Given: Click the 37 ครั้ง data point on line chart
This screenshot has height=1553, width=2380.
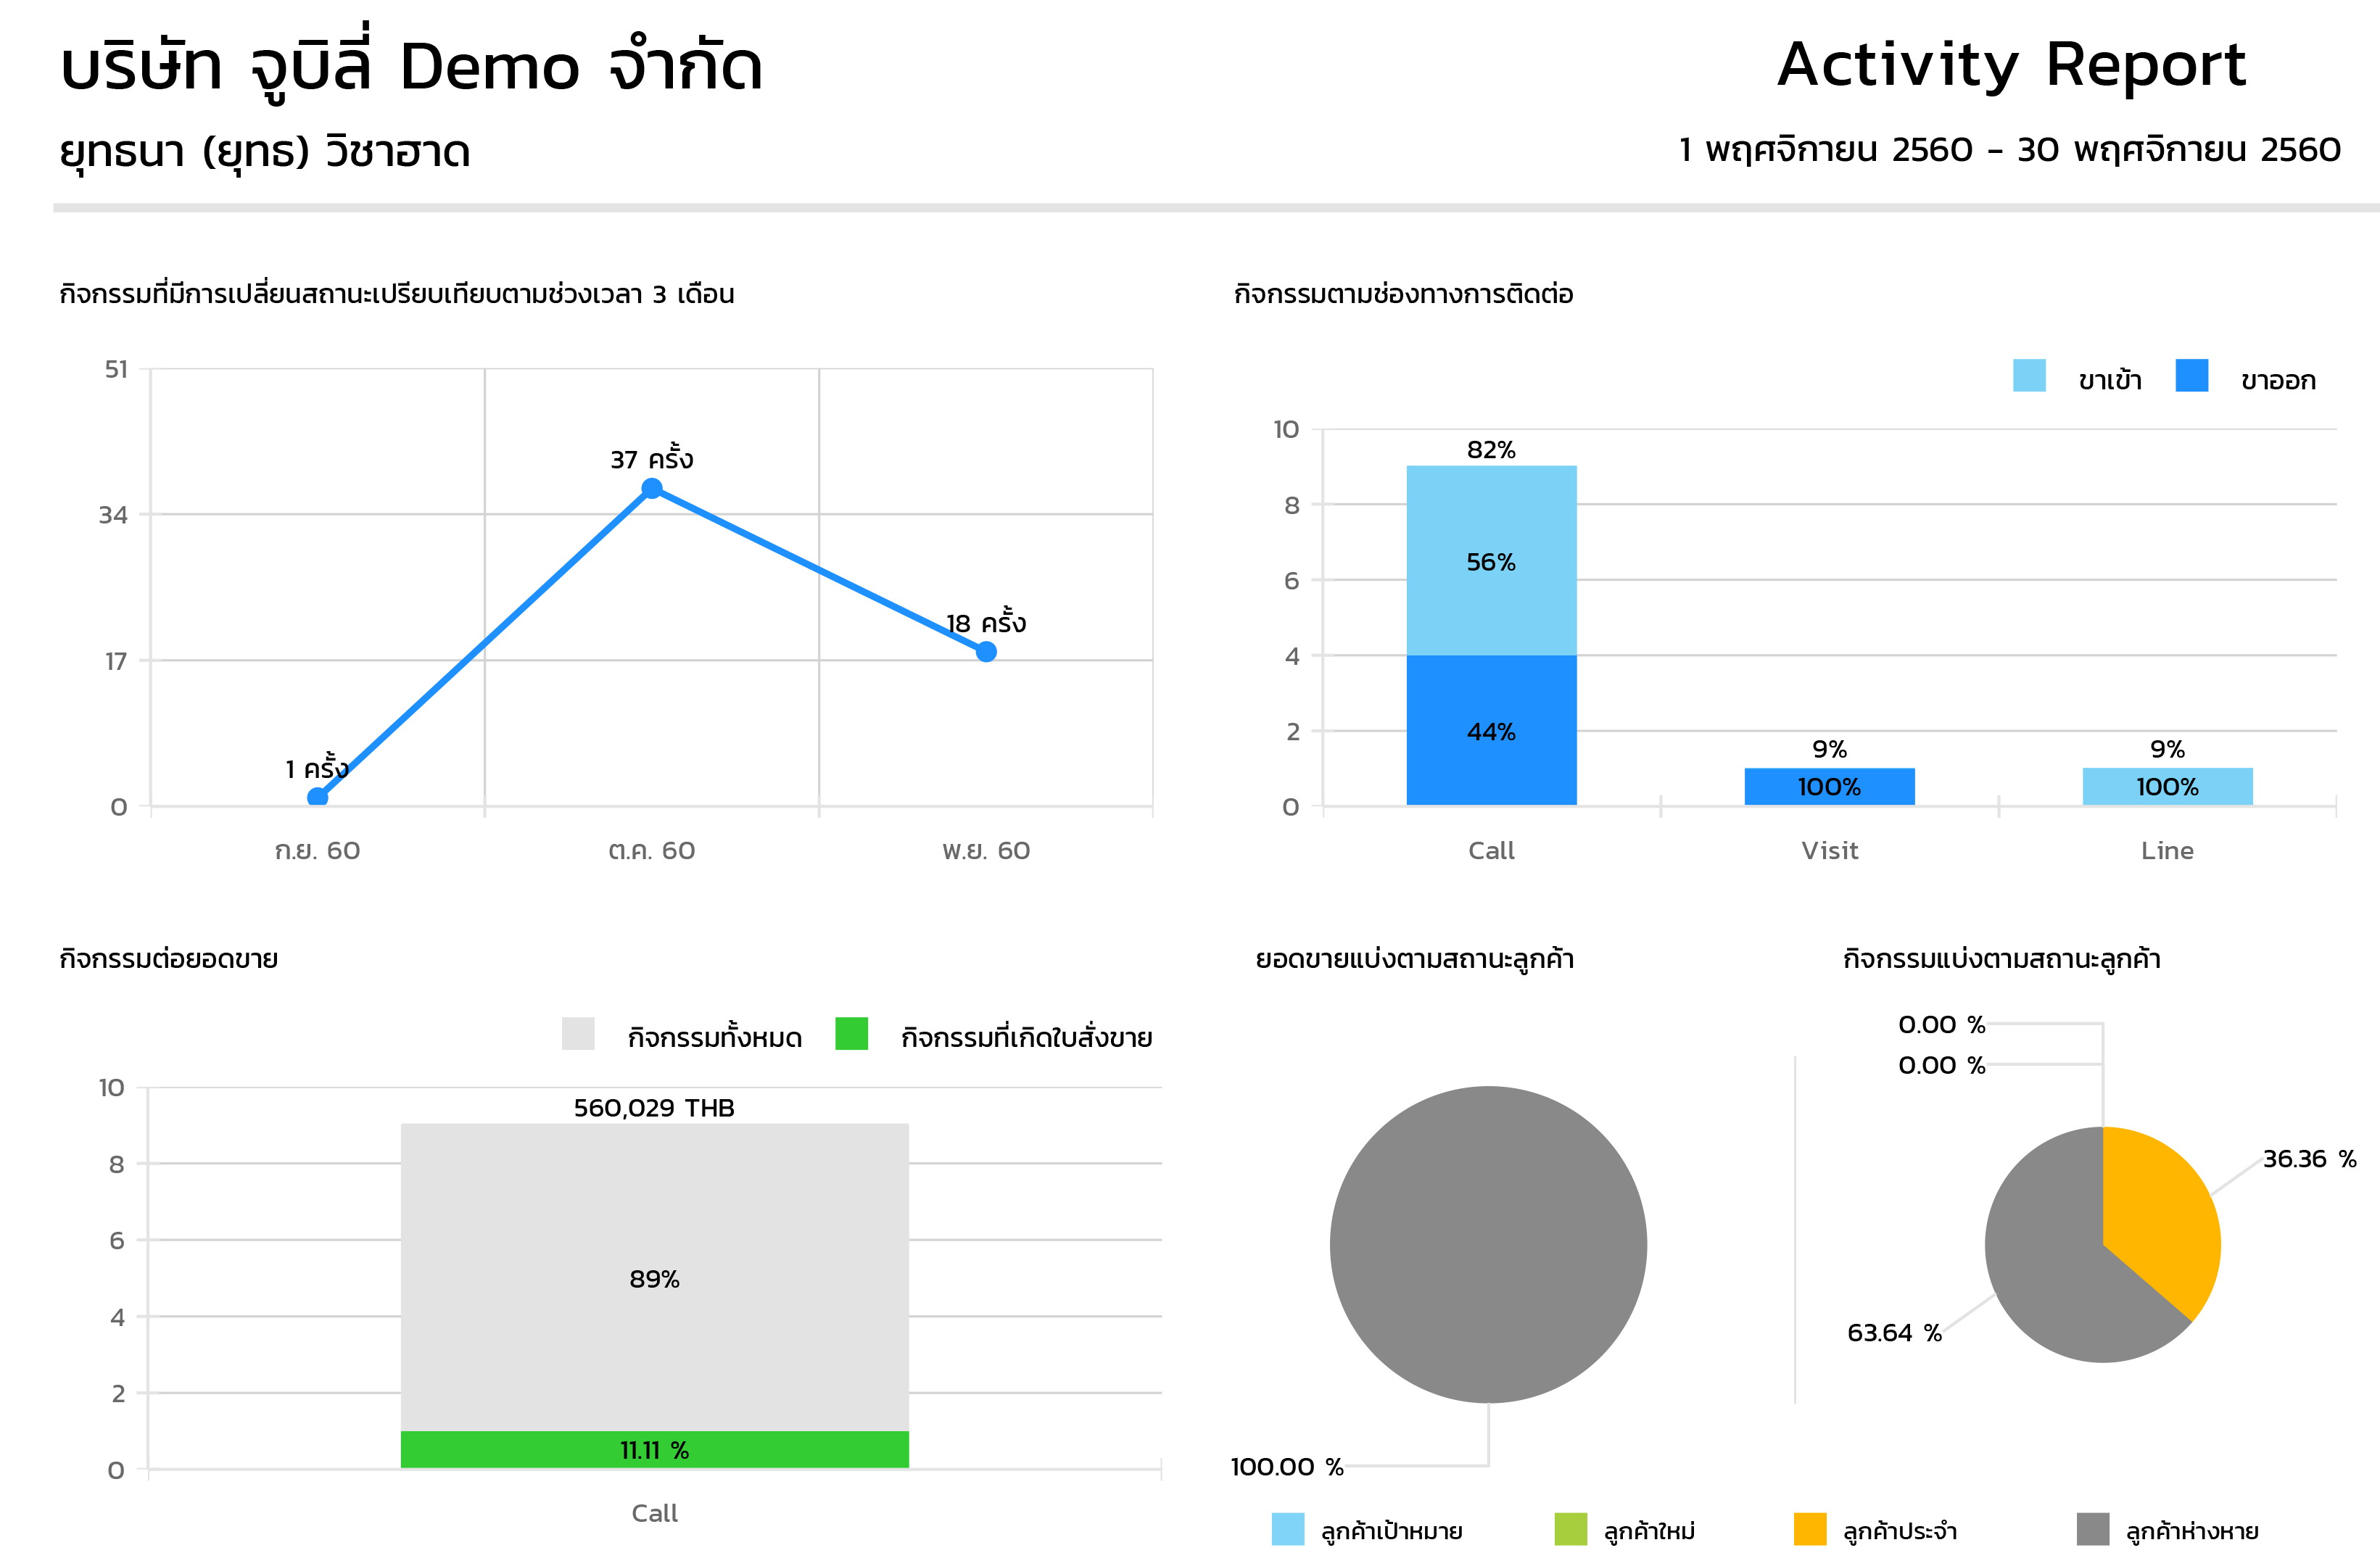Looking at the screenshot, I should coord(652,488).
